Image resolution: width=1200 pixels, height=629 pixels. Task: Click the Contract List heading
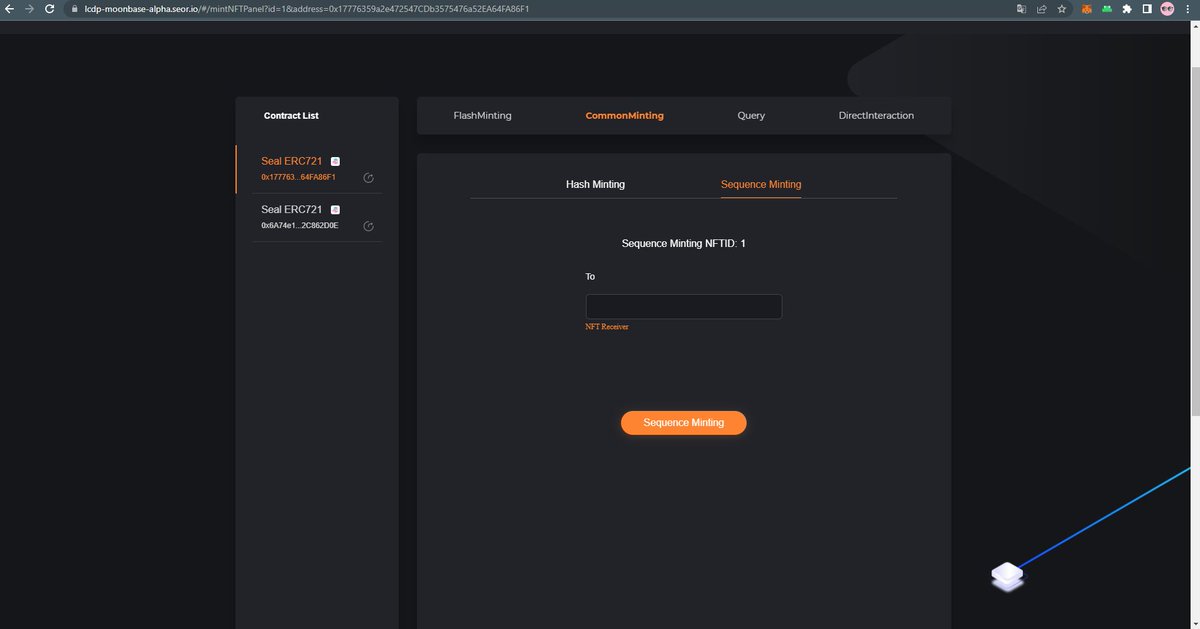click(x=291, y=116)
